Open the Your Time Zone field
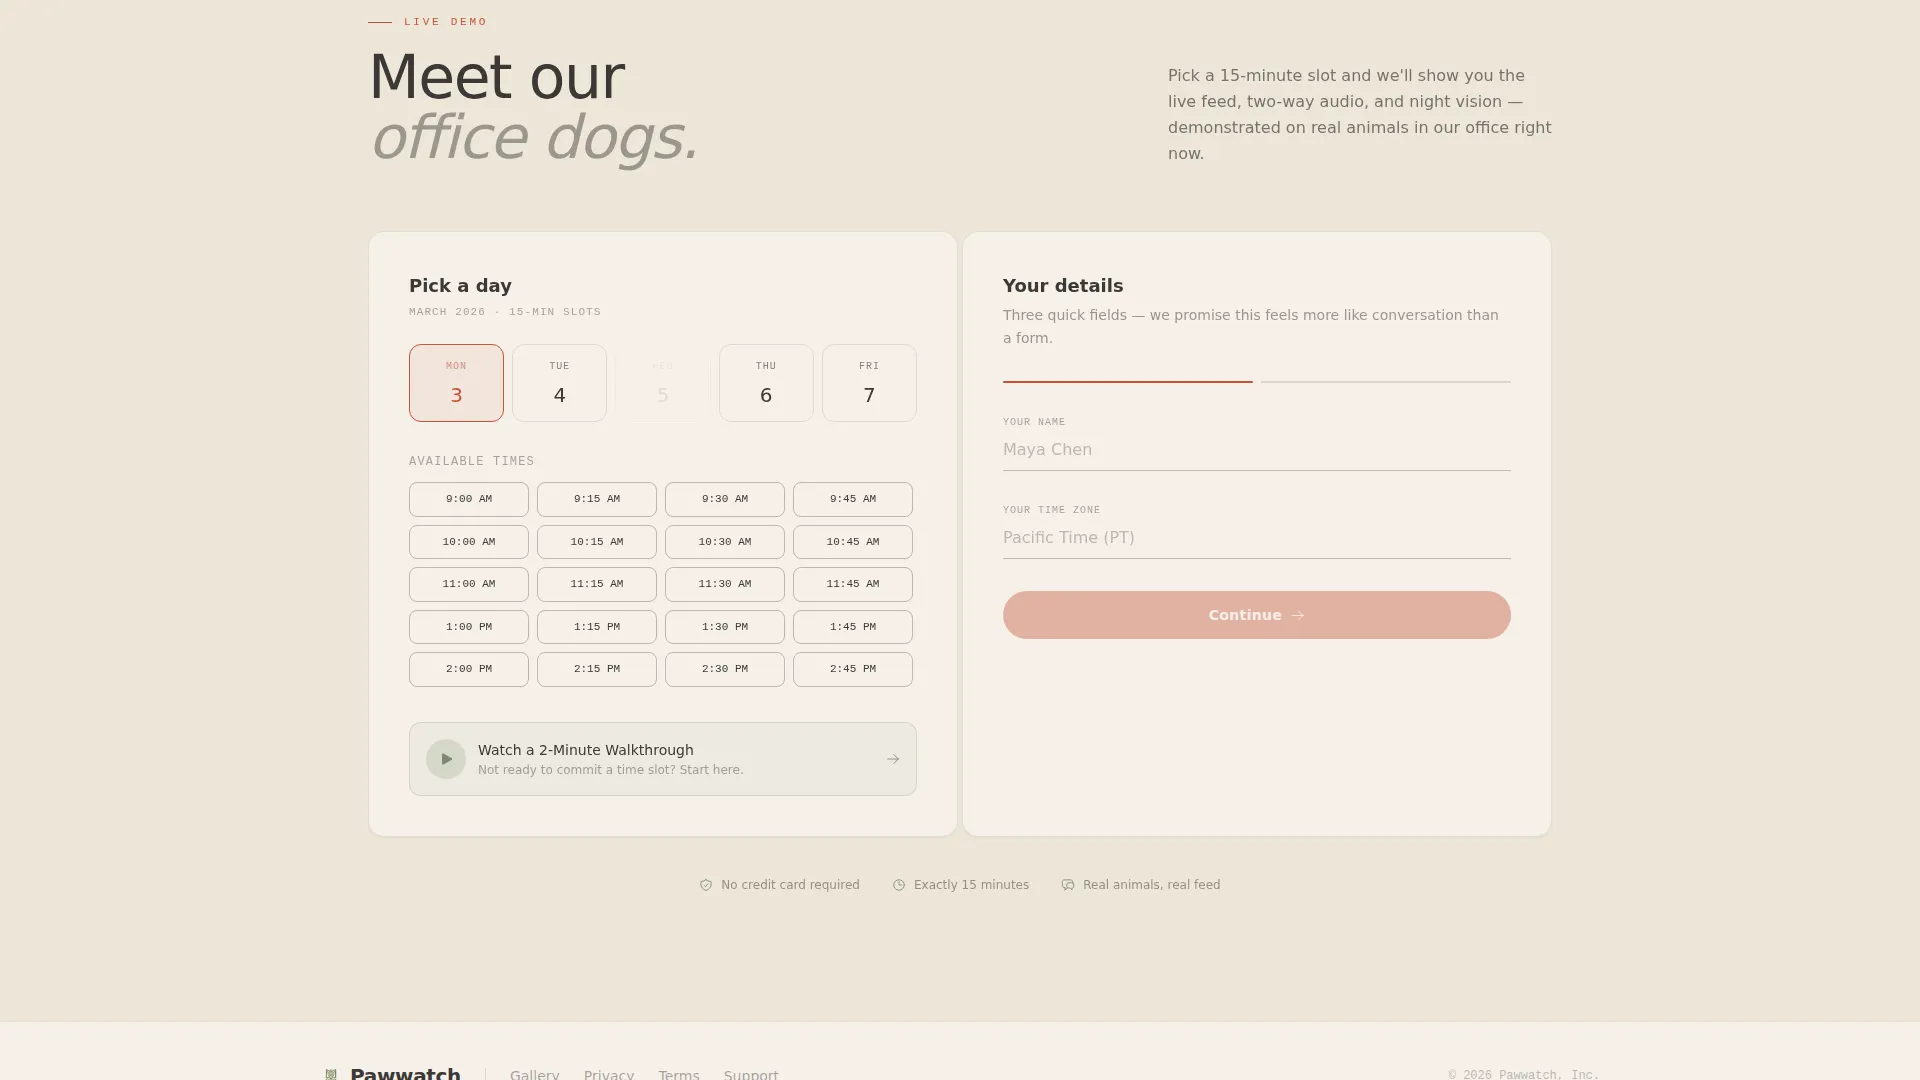The width and height of the screenshot is (1920, 1080). pyautogui.click(x=1257, y=538)
